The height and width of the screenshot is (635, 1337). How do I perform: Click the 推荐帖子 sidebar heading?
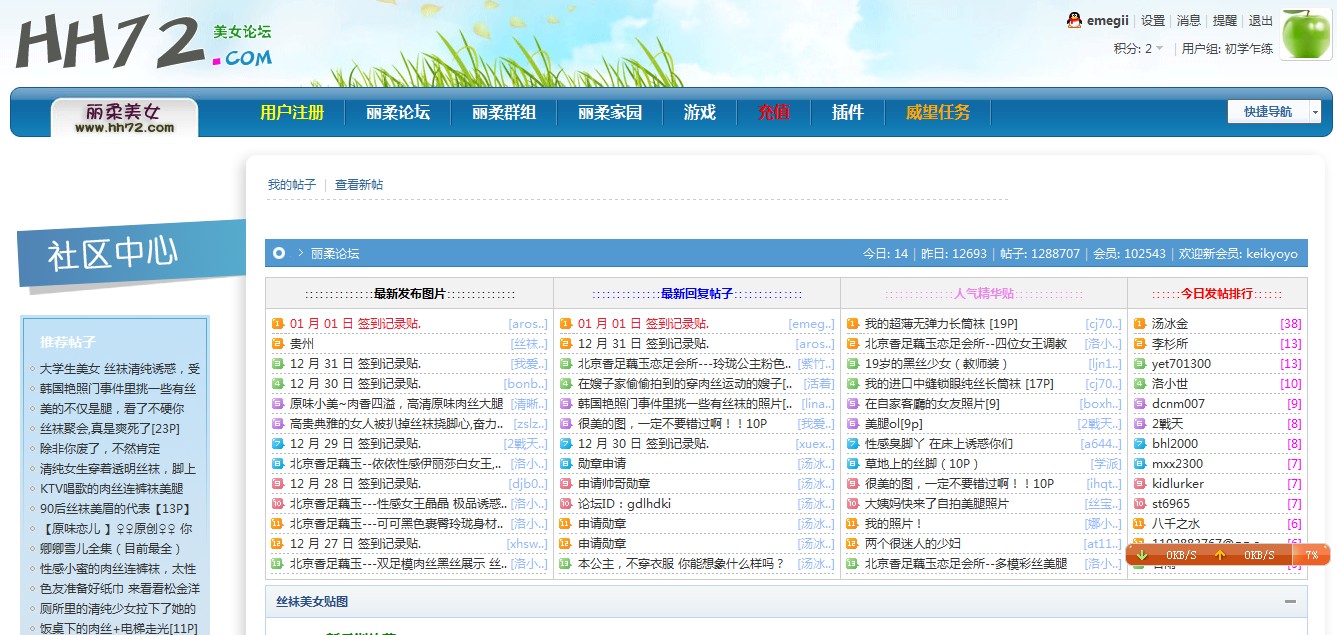click(68, 342)
